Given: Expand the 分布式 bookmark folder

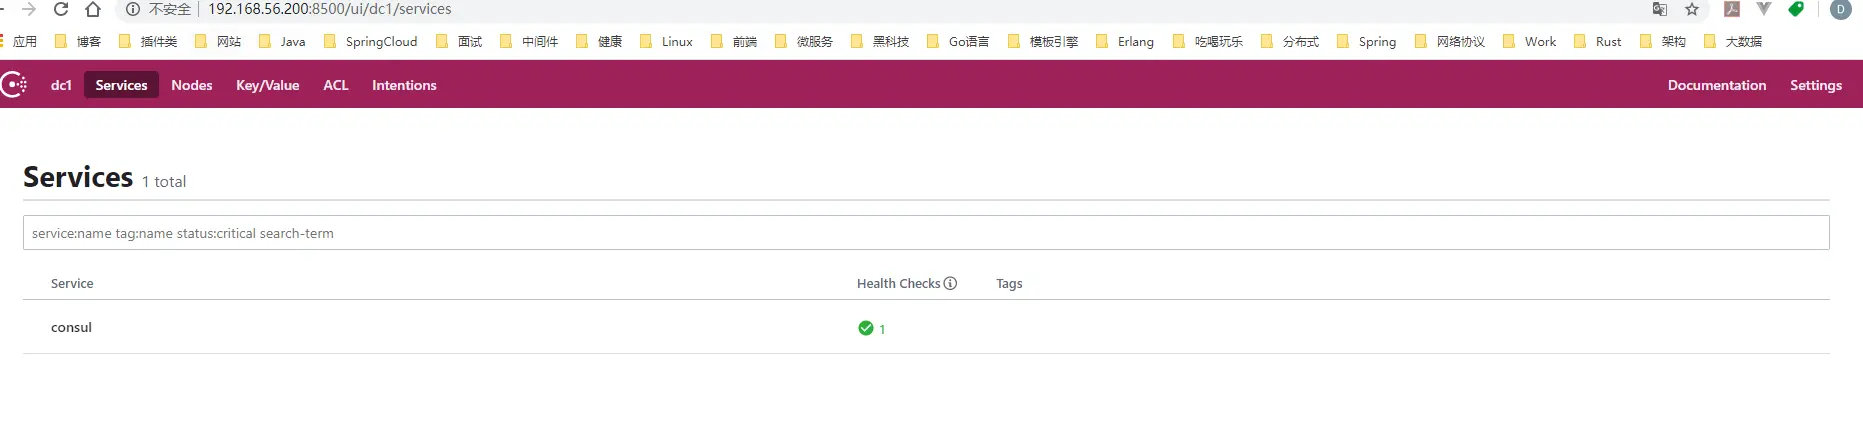Looking at the screenshot, I should tap(1290, 41).
